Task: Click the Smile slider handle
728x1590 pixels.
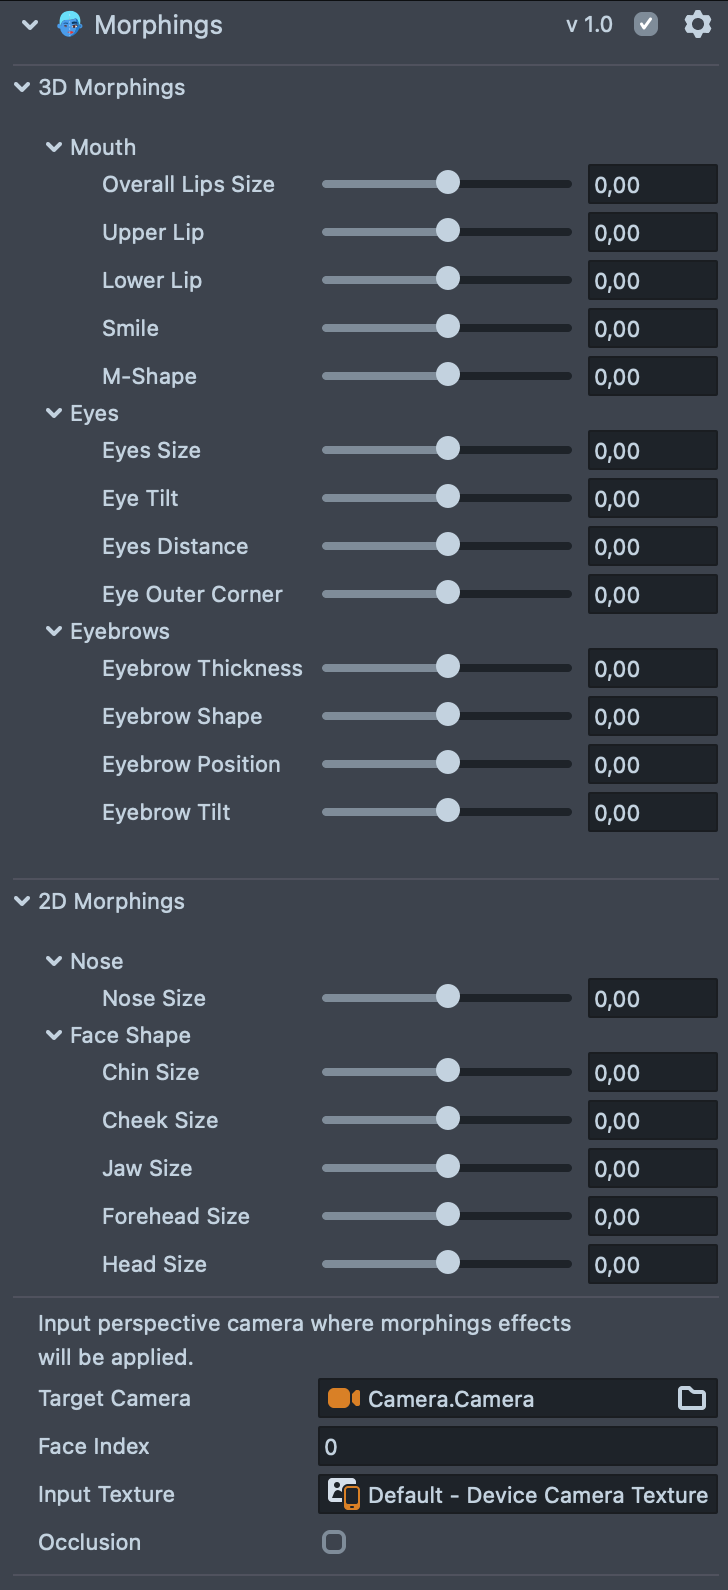Action: (x=448, y=327)
